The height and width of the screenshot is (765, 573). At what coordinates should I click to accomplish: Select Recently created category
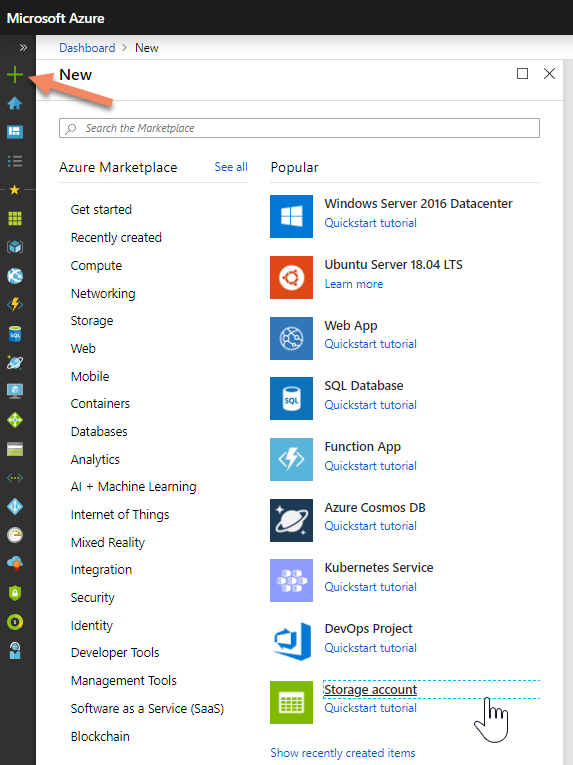116,238
